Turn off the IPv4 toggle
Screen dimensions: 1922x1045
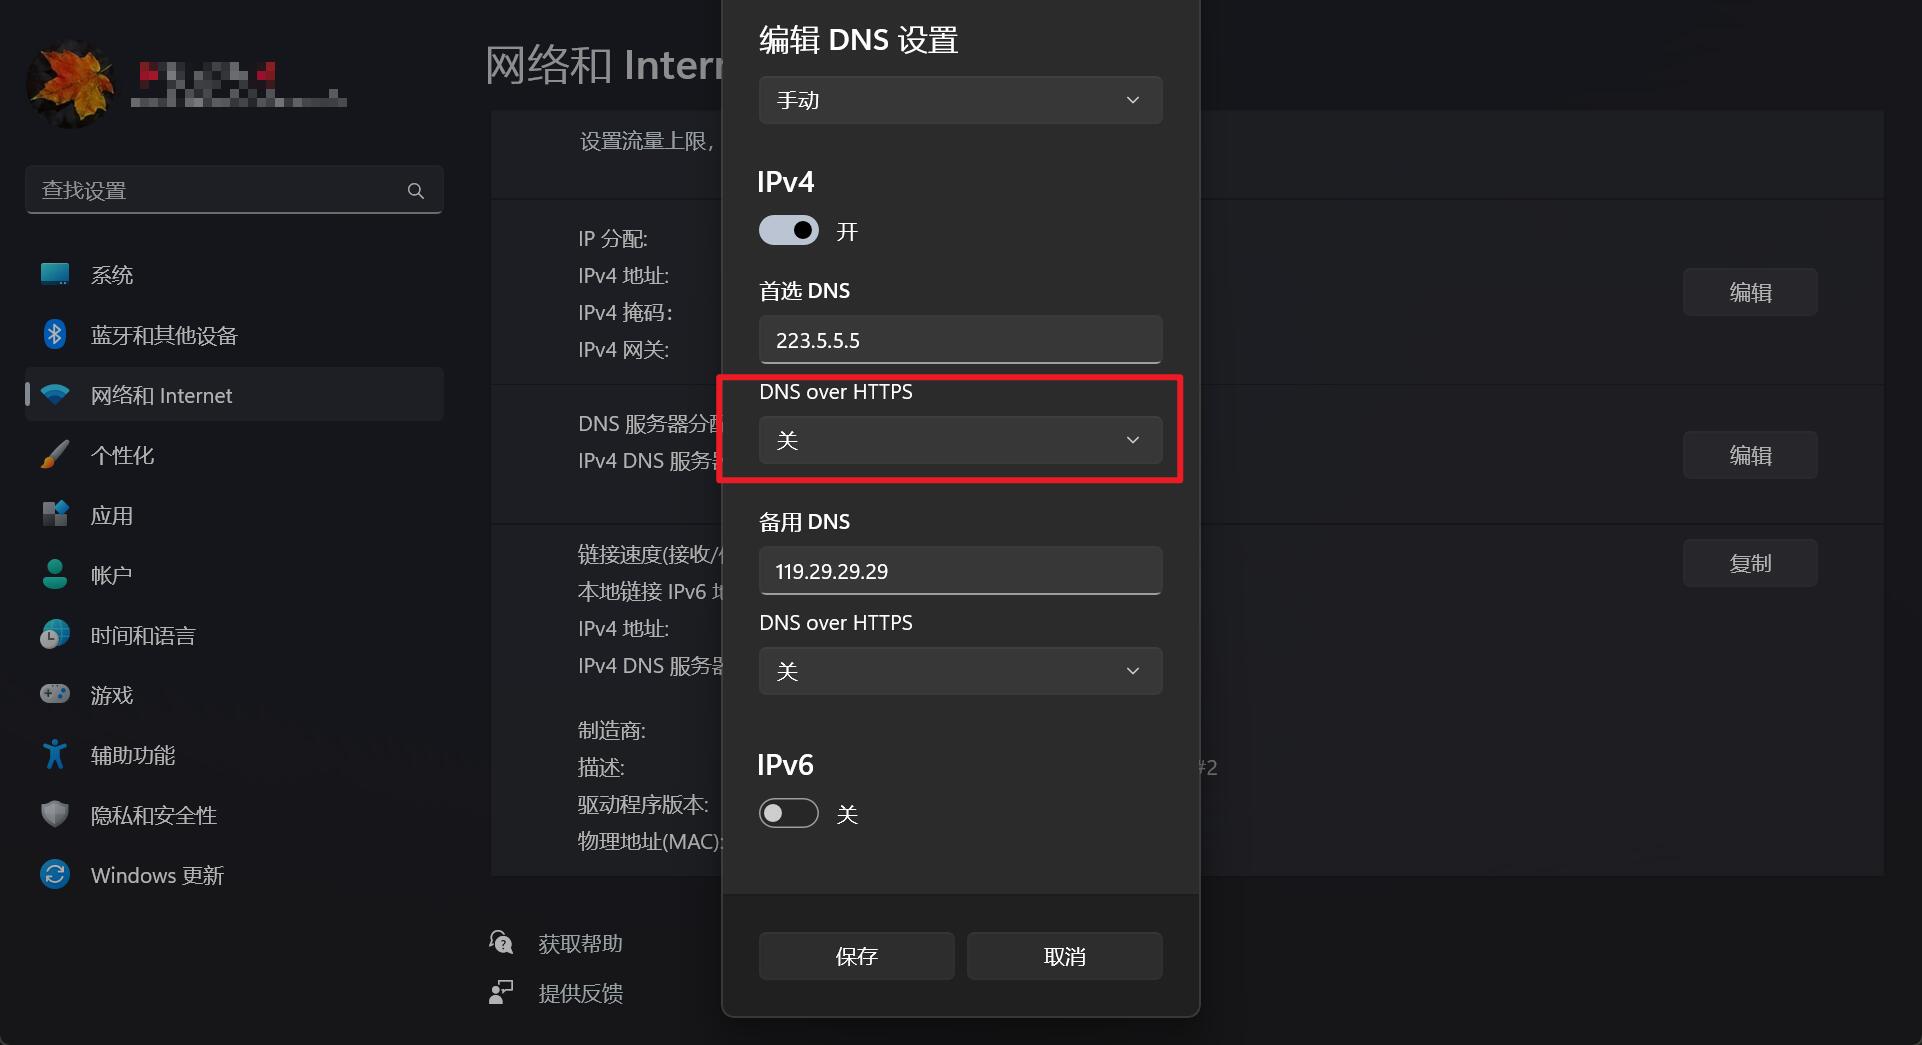pos(789,231)
